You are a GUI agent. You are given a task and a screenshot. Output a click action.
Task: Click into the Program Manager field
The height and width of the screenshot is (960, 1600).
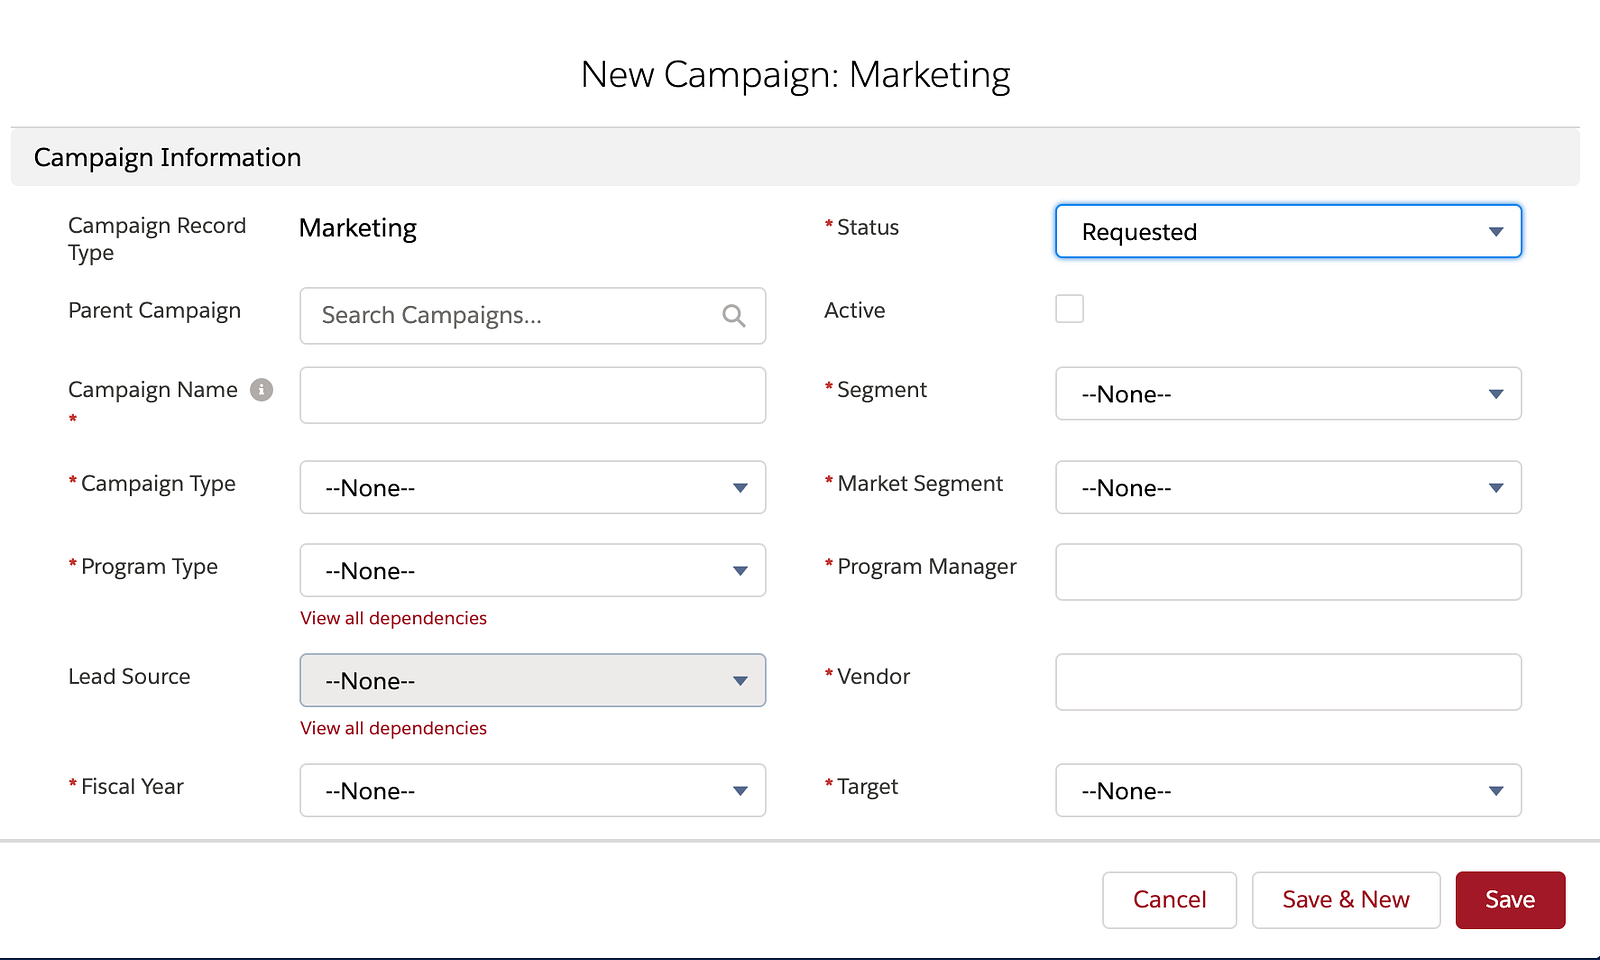point(1288,572)
